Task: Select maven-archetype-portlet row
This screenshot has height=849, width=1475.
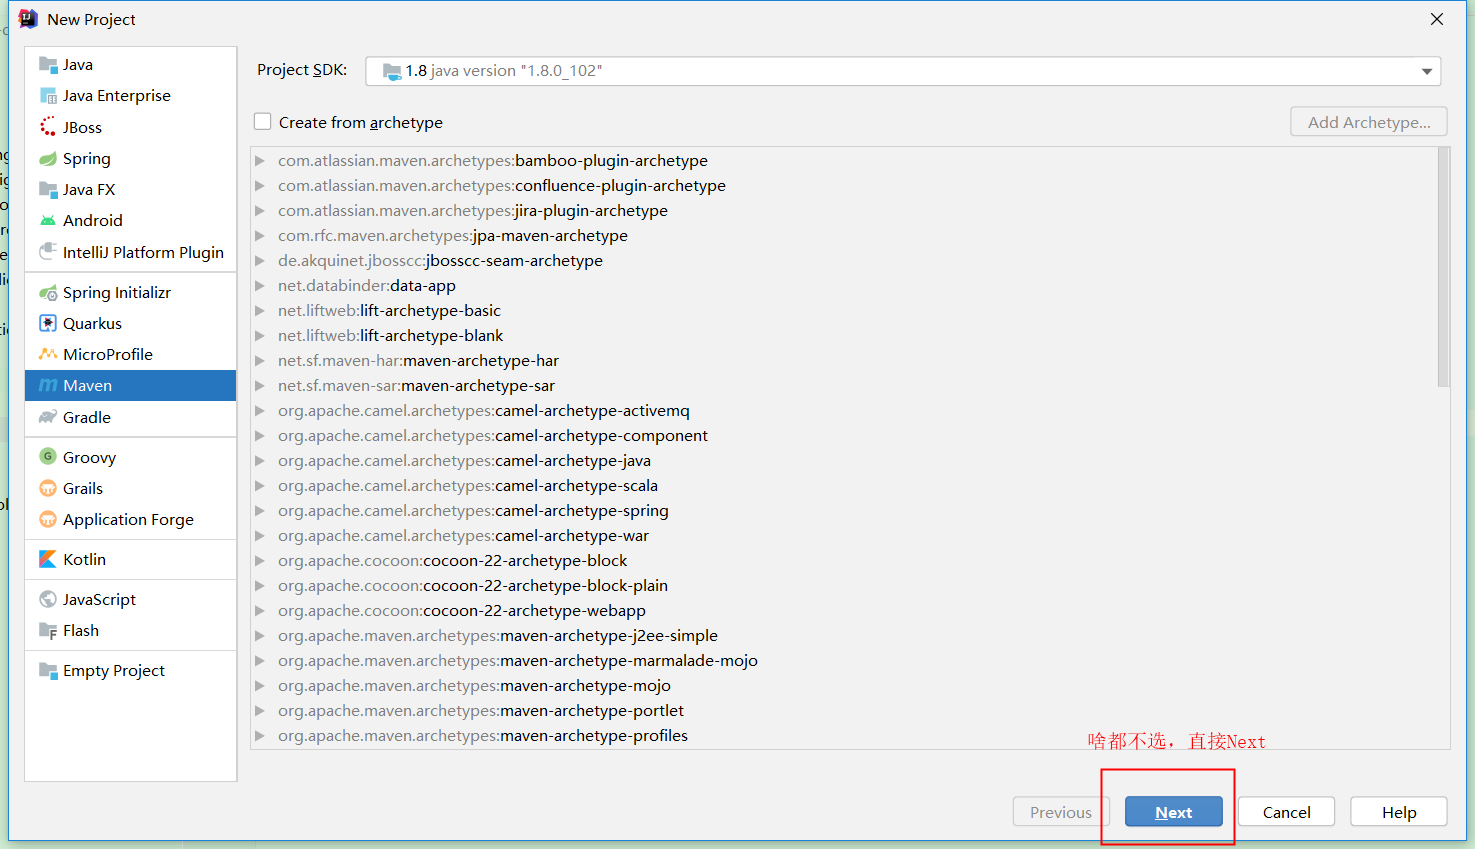Action: (843, 710)
